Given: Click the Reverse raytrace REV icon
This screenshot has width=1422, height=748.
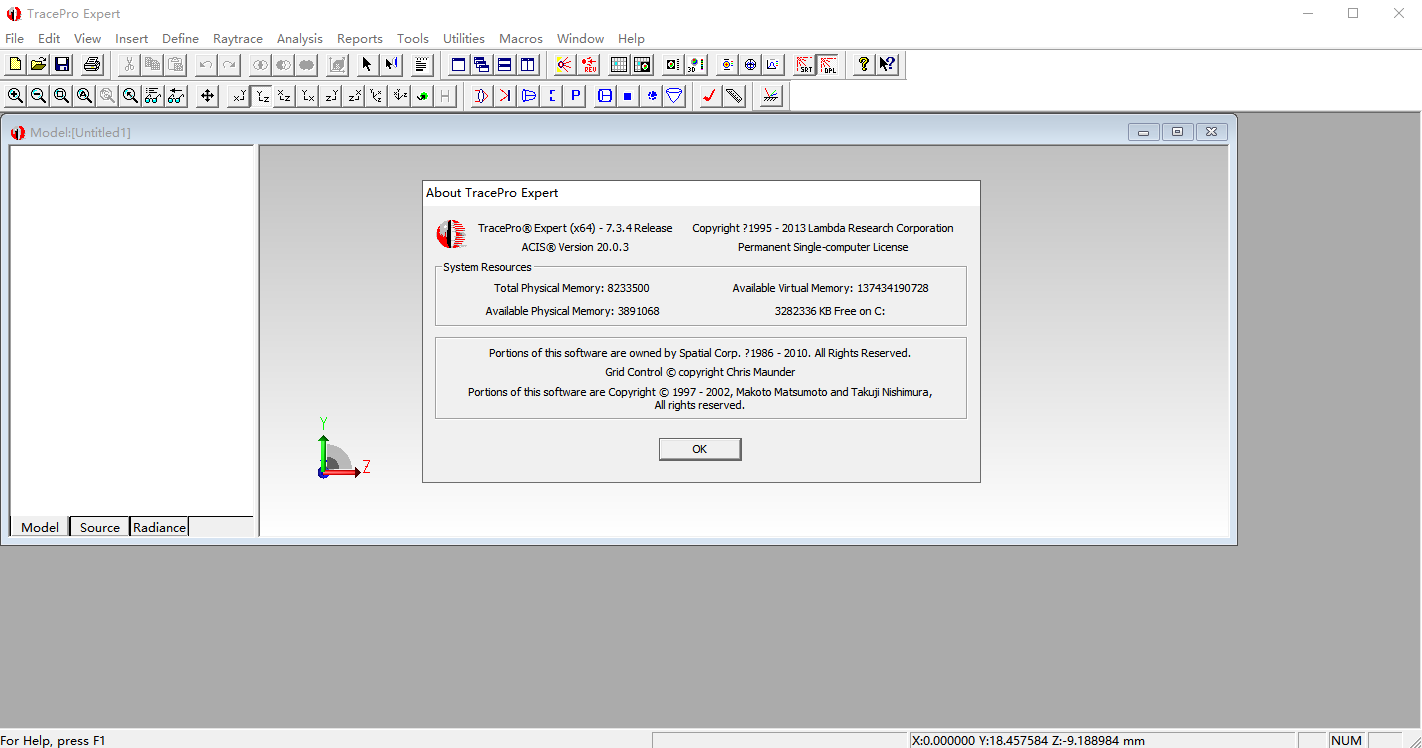Looking at the screenshot, I should click(589, 65).
